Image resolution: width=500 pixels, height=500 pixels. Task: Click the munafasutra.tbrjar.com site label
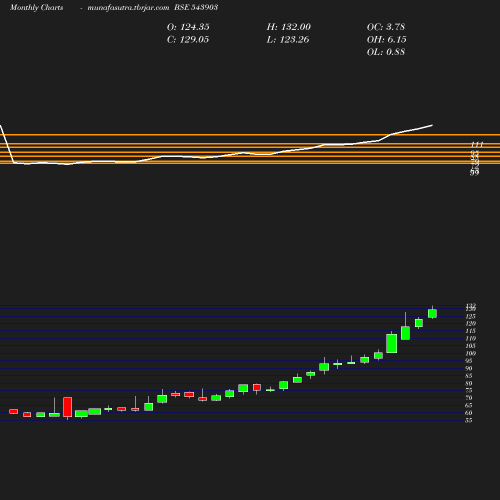pyautogui.click(x=128, y=7)
